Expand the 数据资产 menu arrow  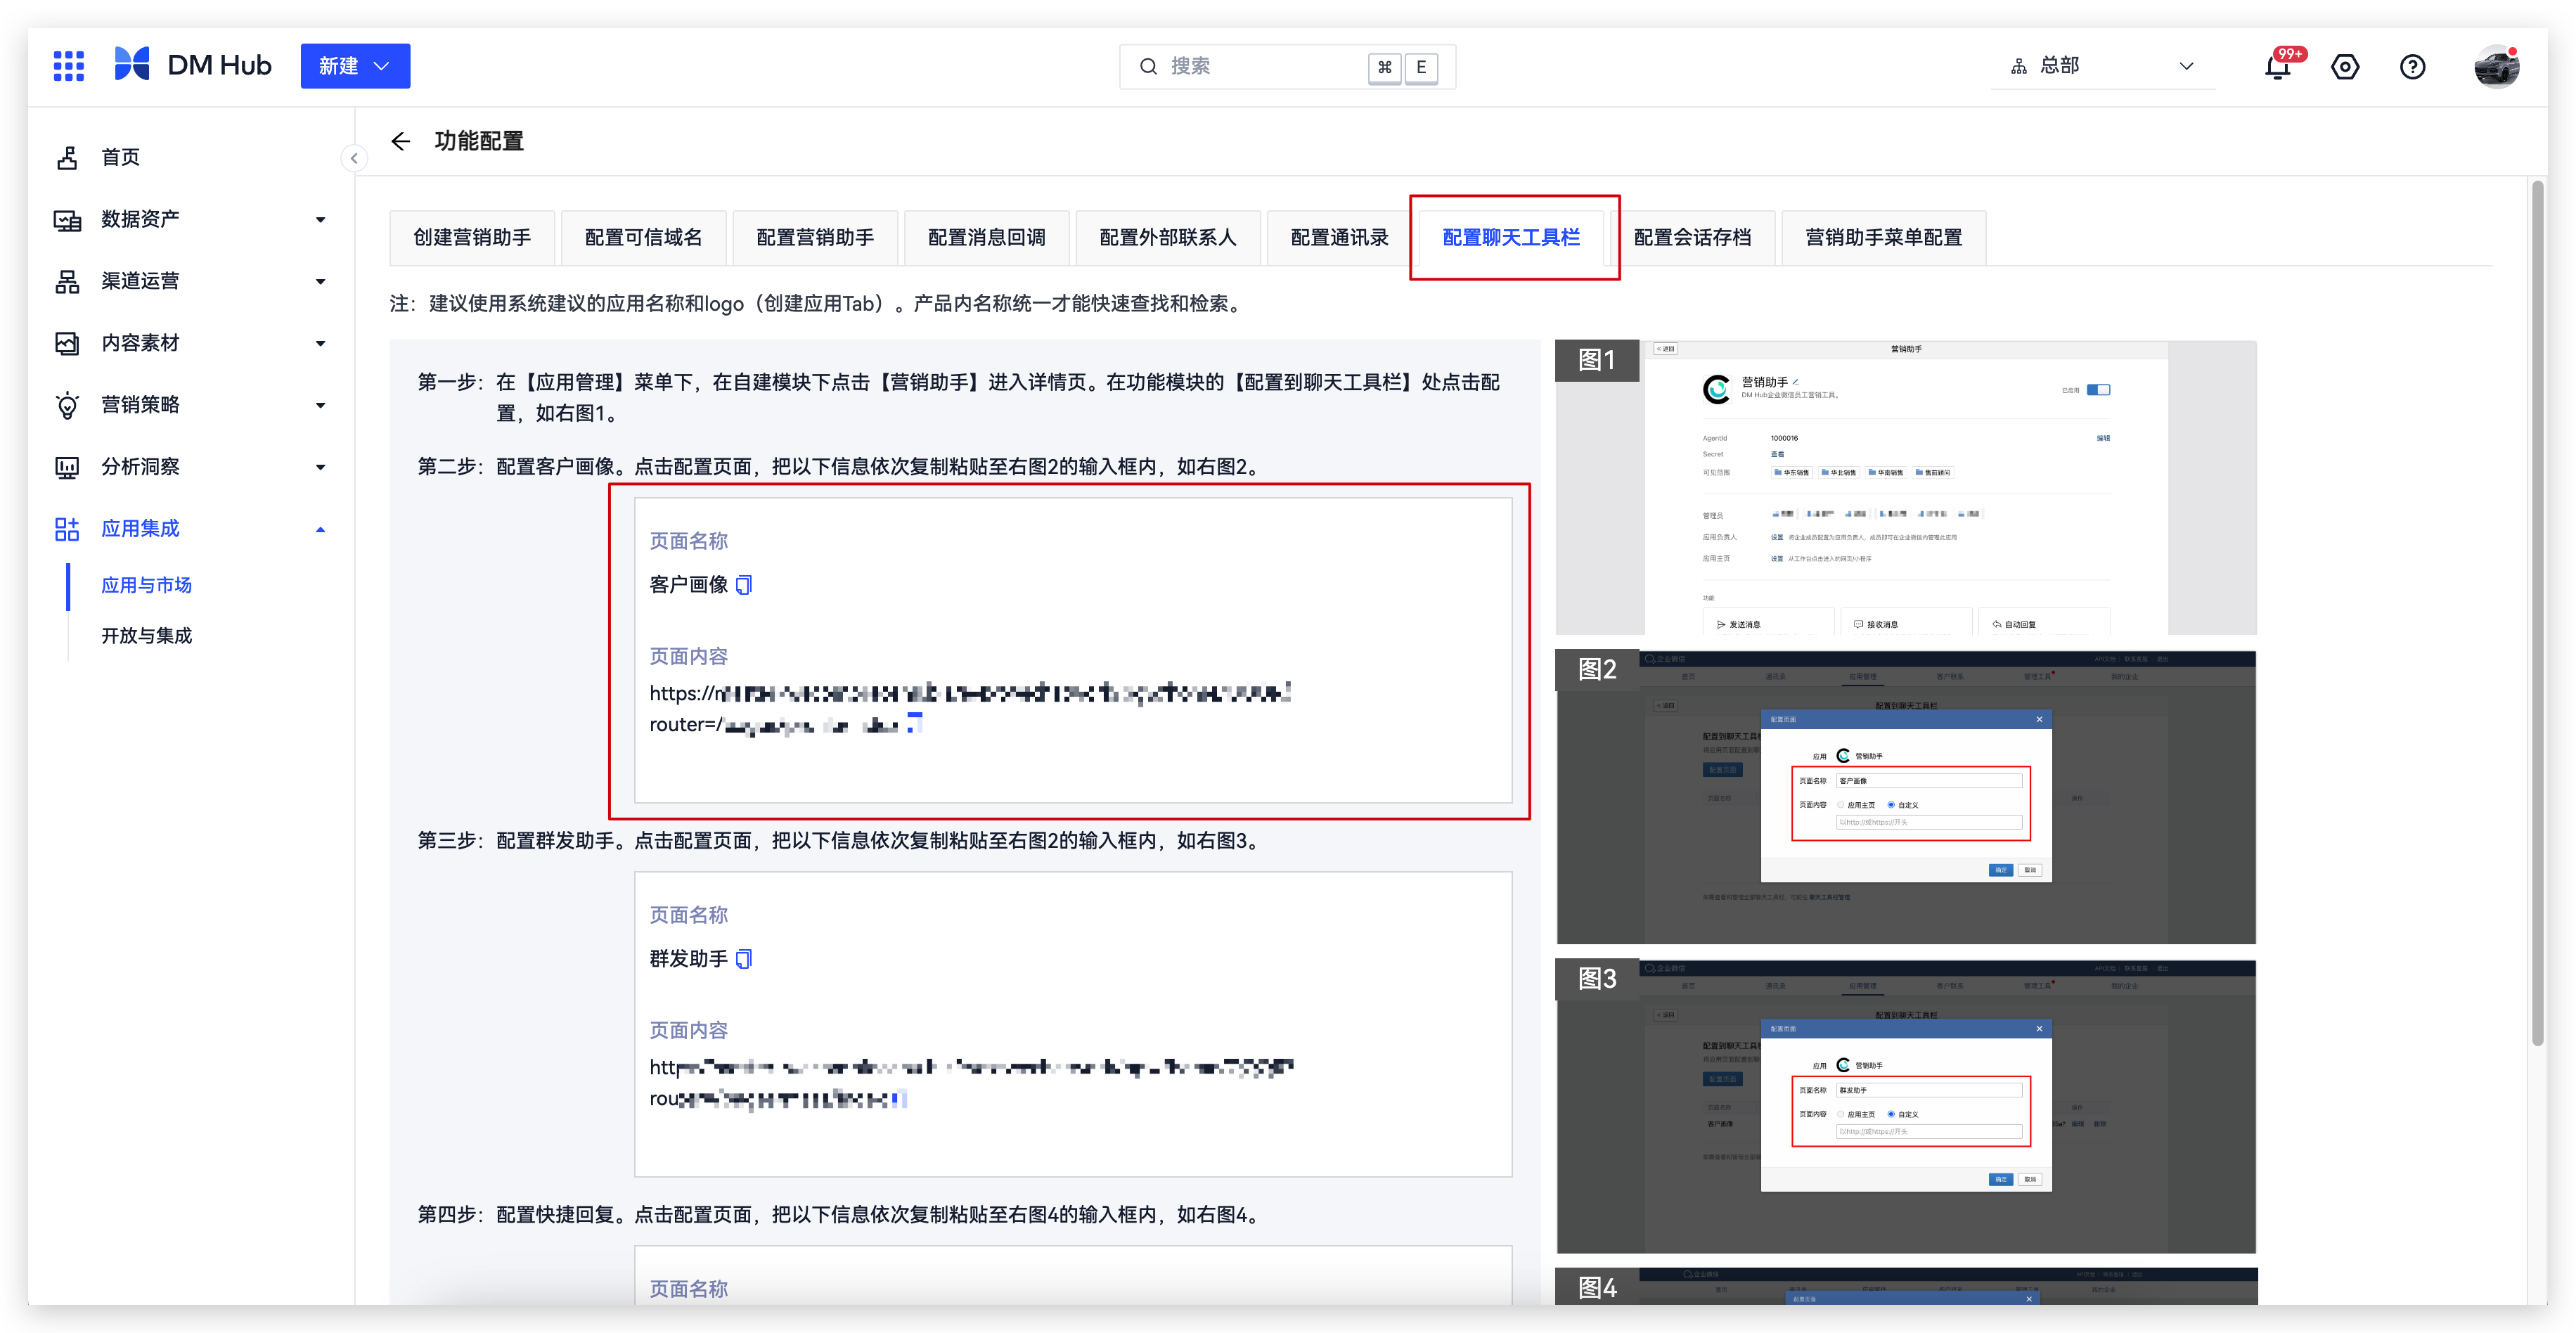(320, 220)
